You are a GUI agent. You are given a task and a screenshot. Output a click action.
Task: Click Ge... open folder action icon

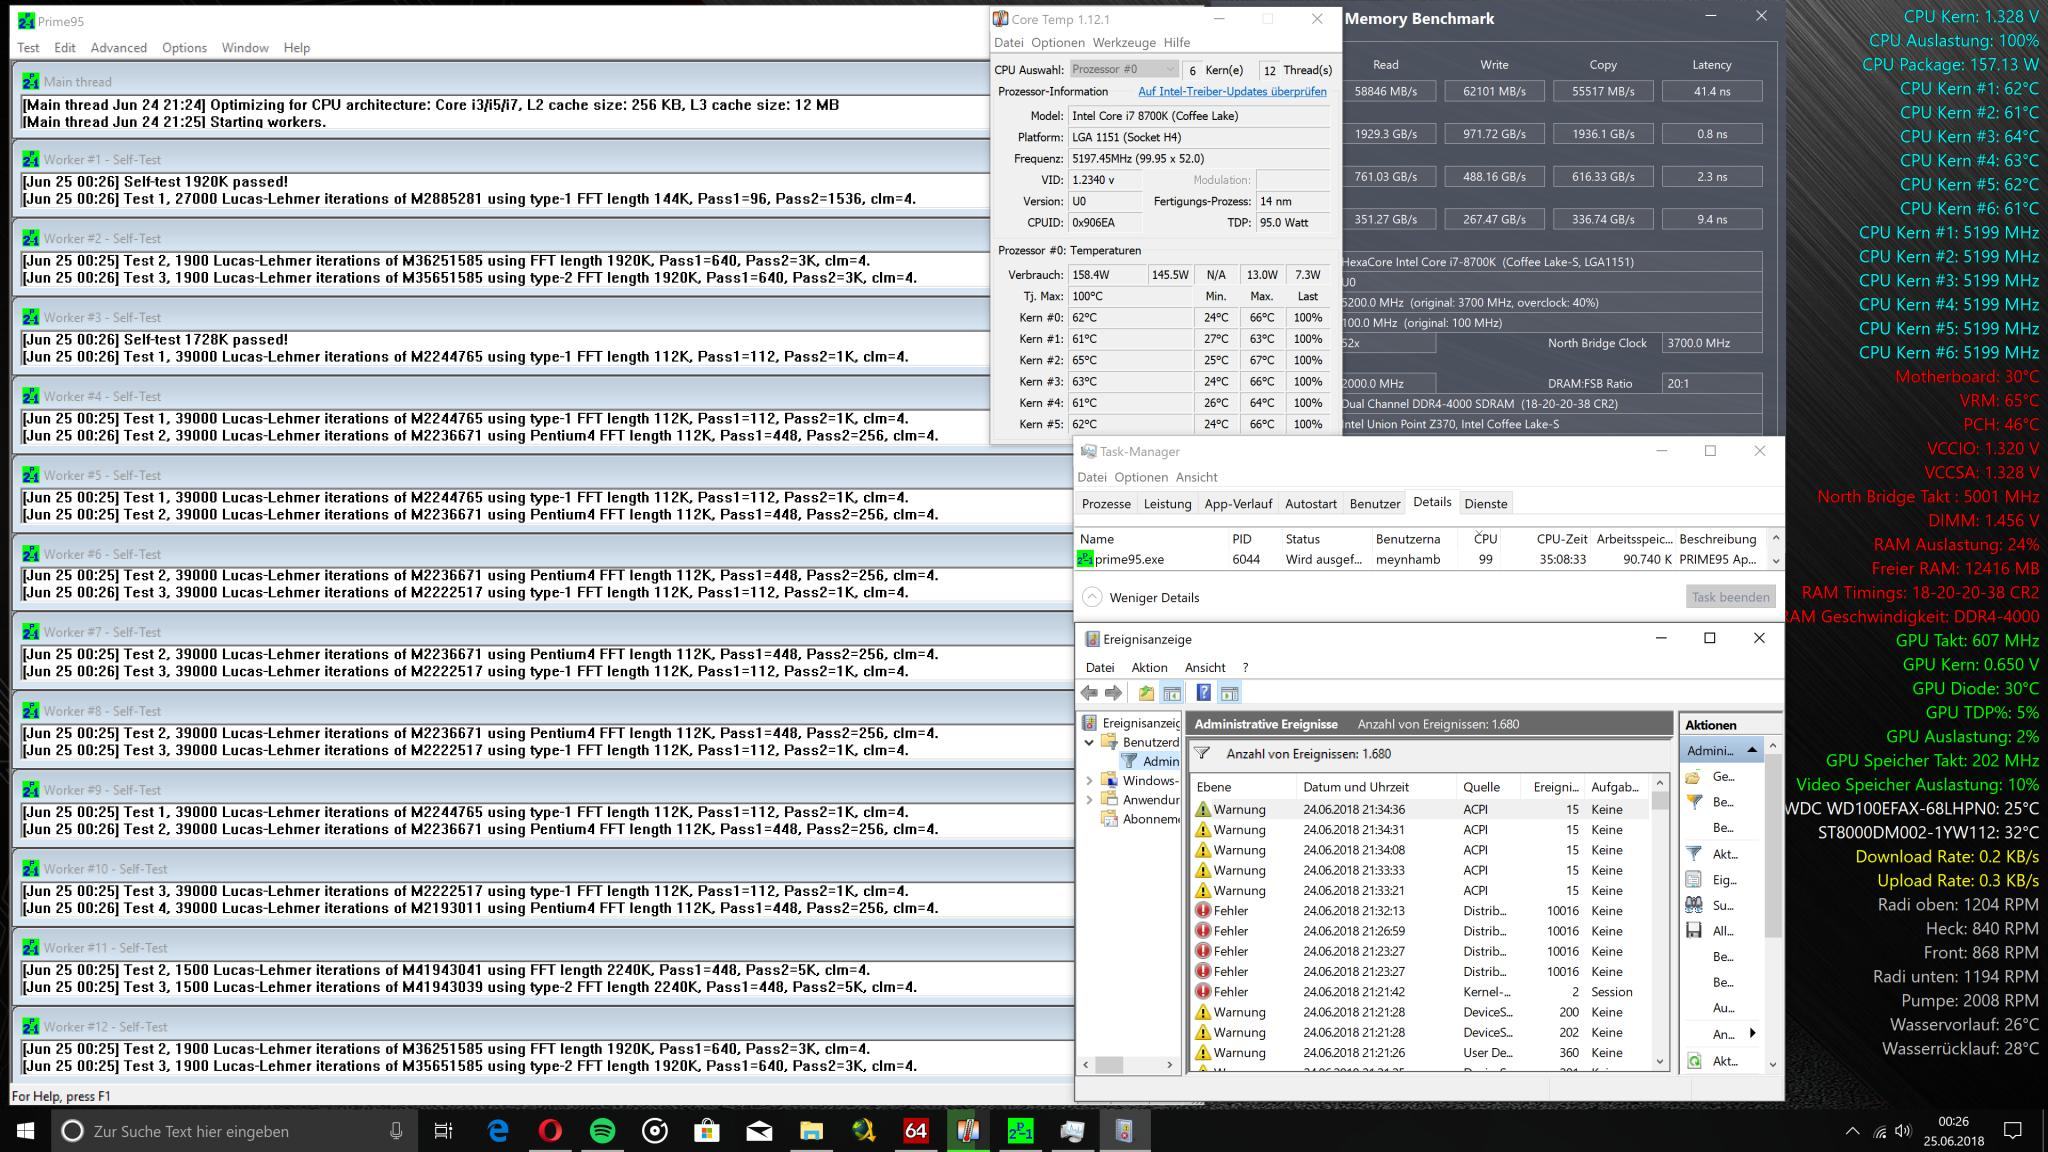point(1694,776)
